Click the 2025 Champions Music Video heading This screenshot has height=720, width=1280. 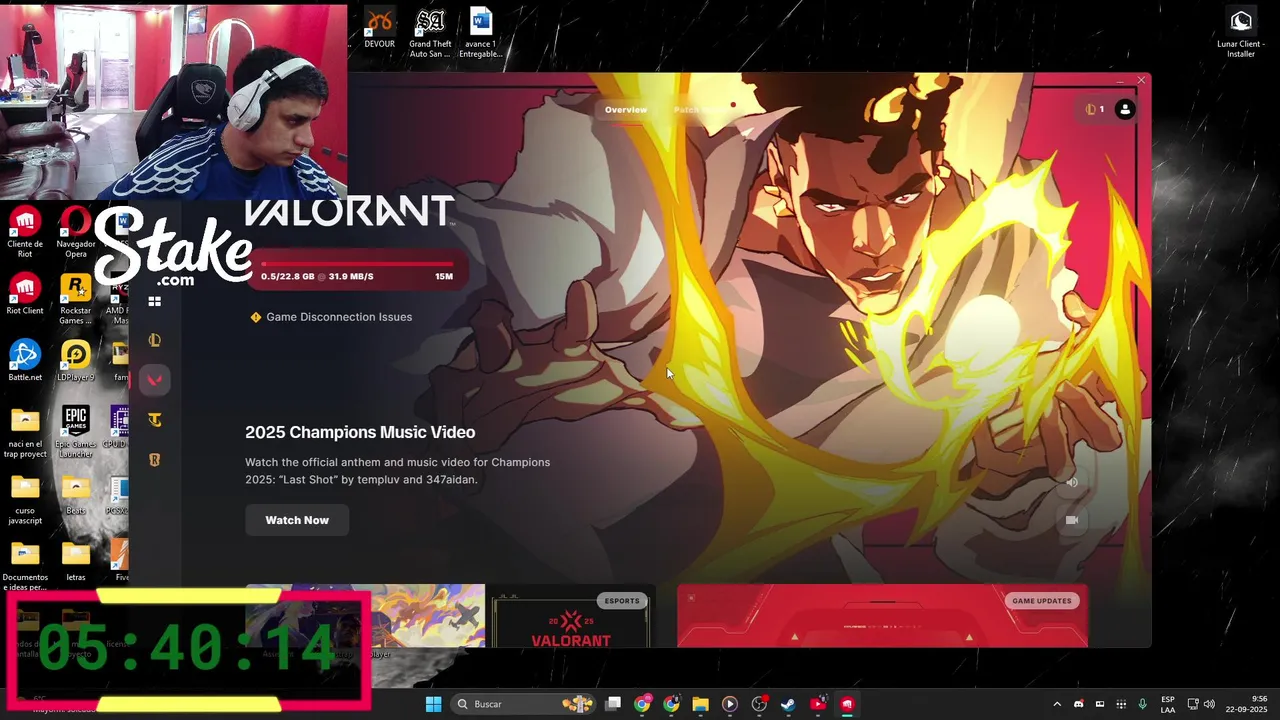360,432
